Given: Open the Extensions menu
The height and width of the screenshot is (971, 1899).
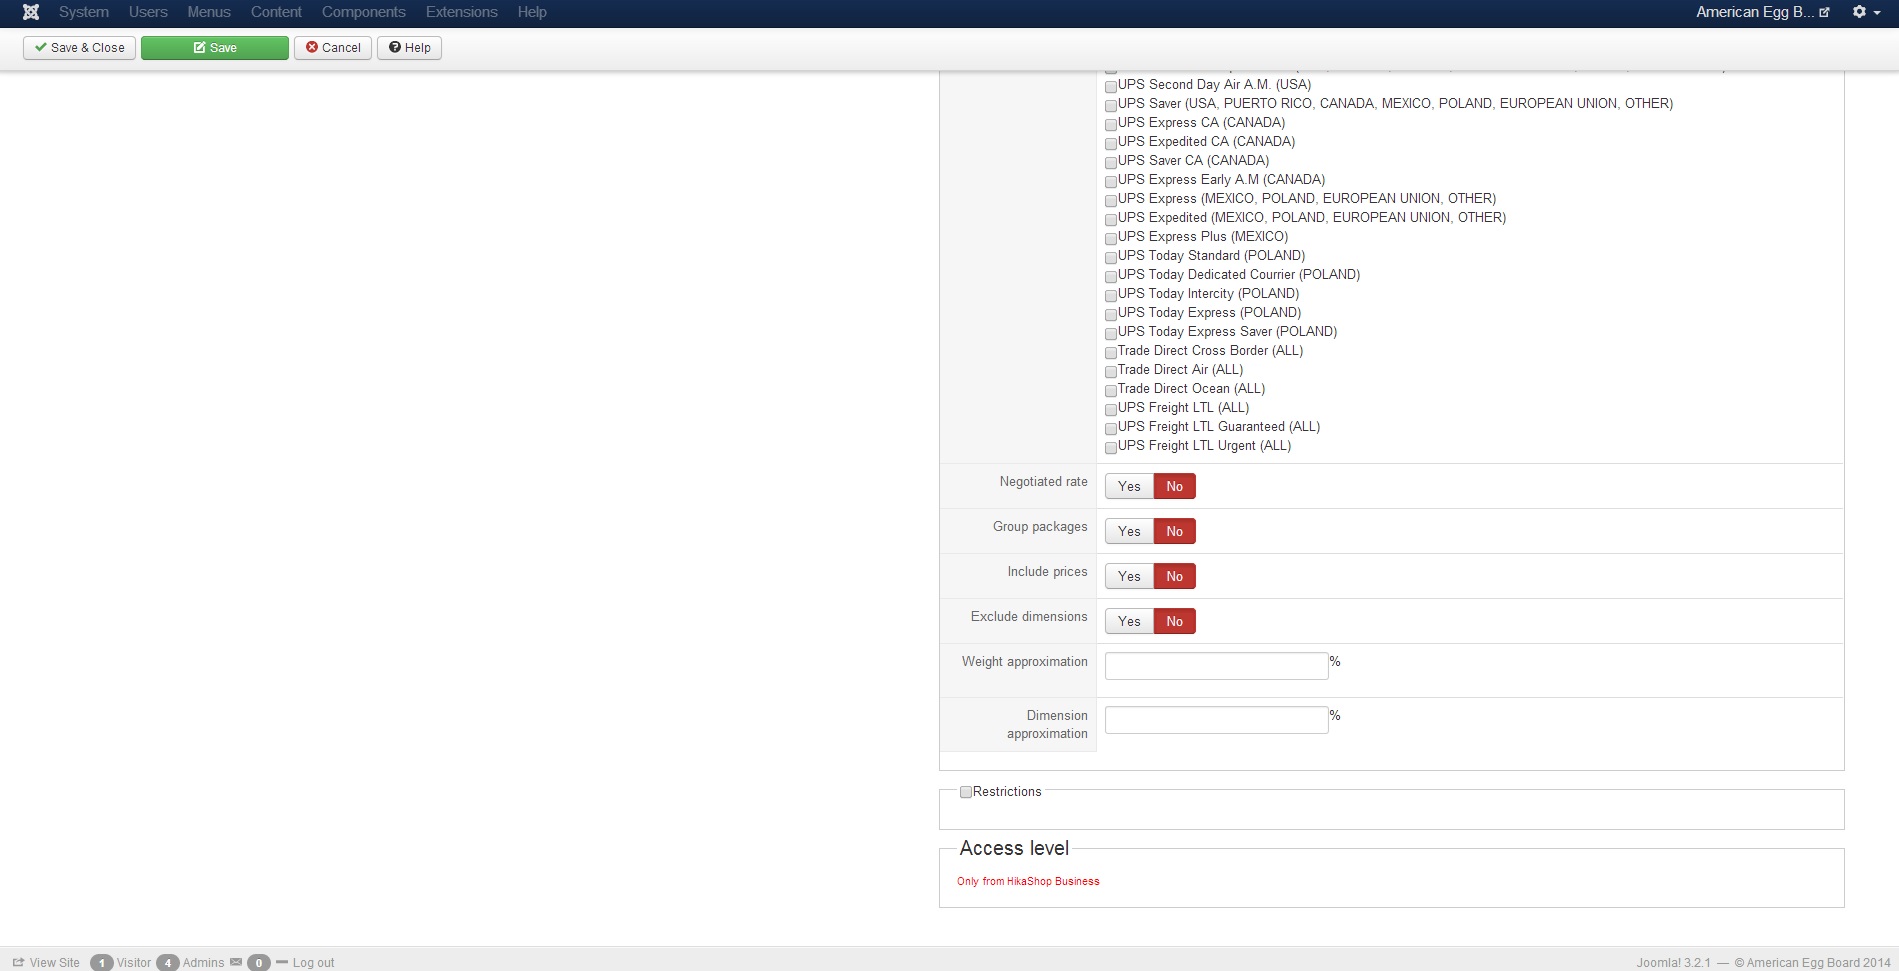Looking at the screenshot, I should (x=462, y=12).
